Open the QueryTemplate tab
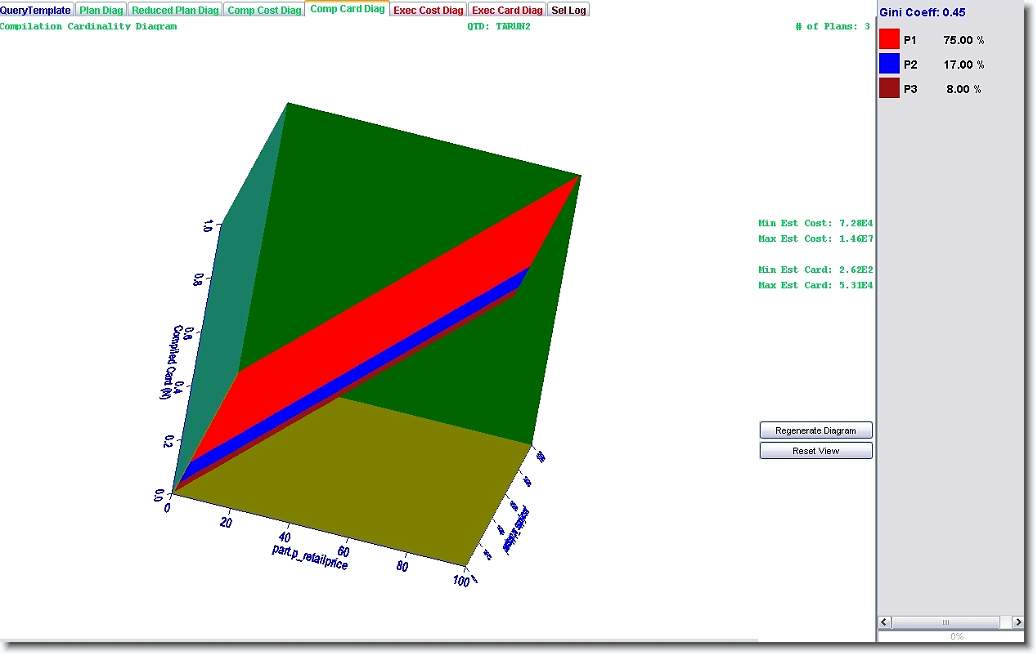Viewport: 1036px width, 654px height. point(36,10)
